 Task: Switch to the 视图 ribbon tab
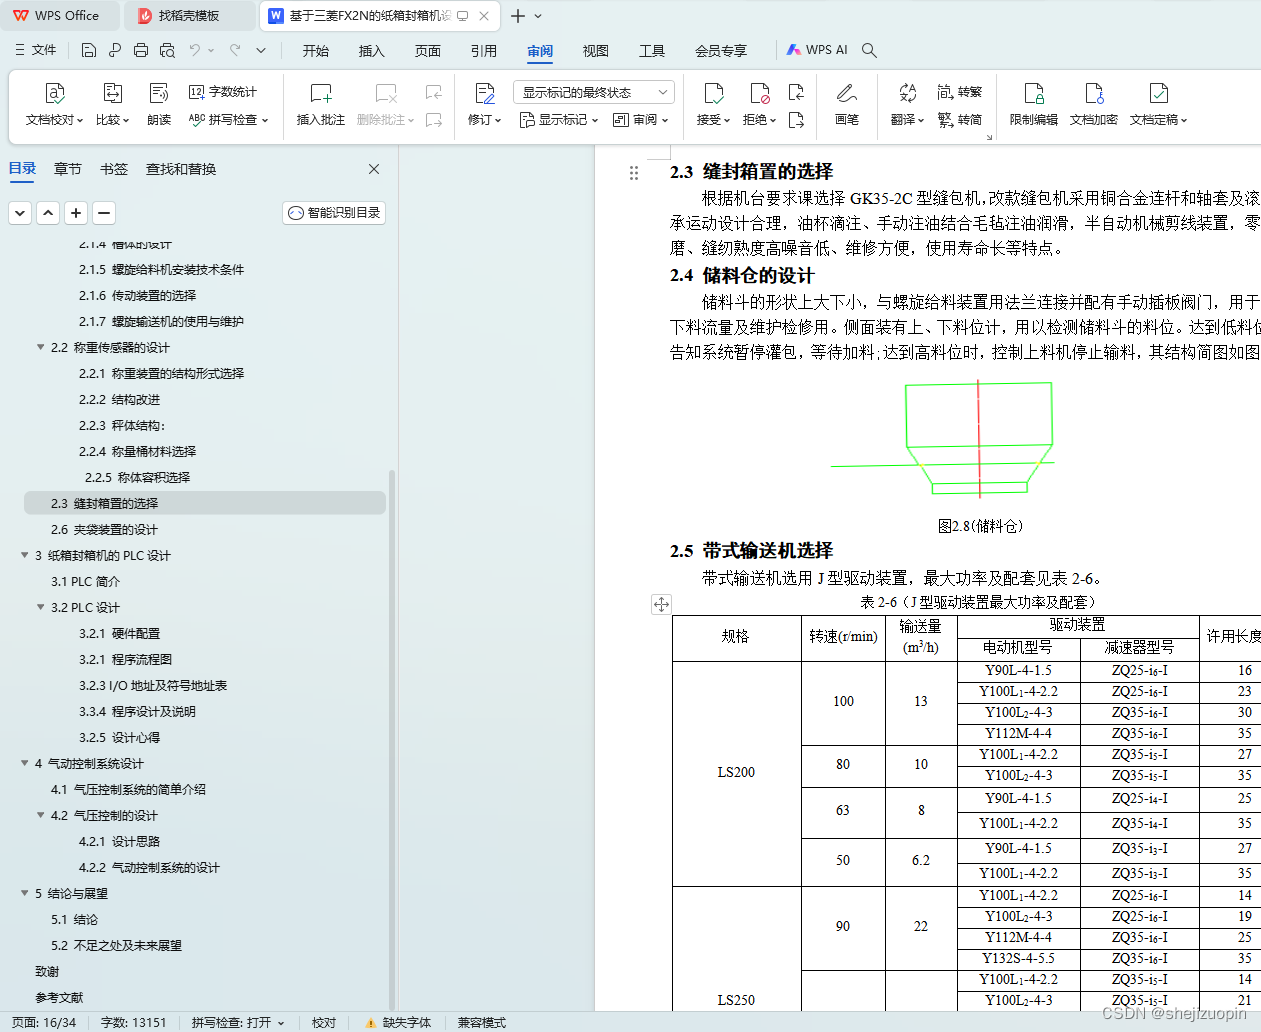(596, 51)
